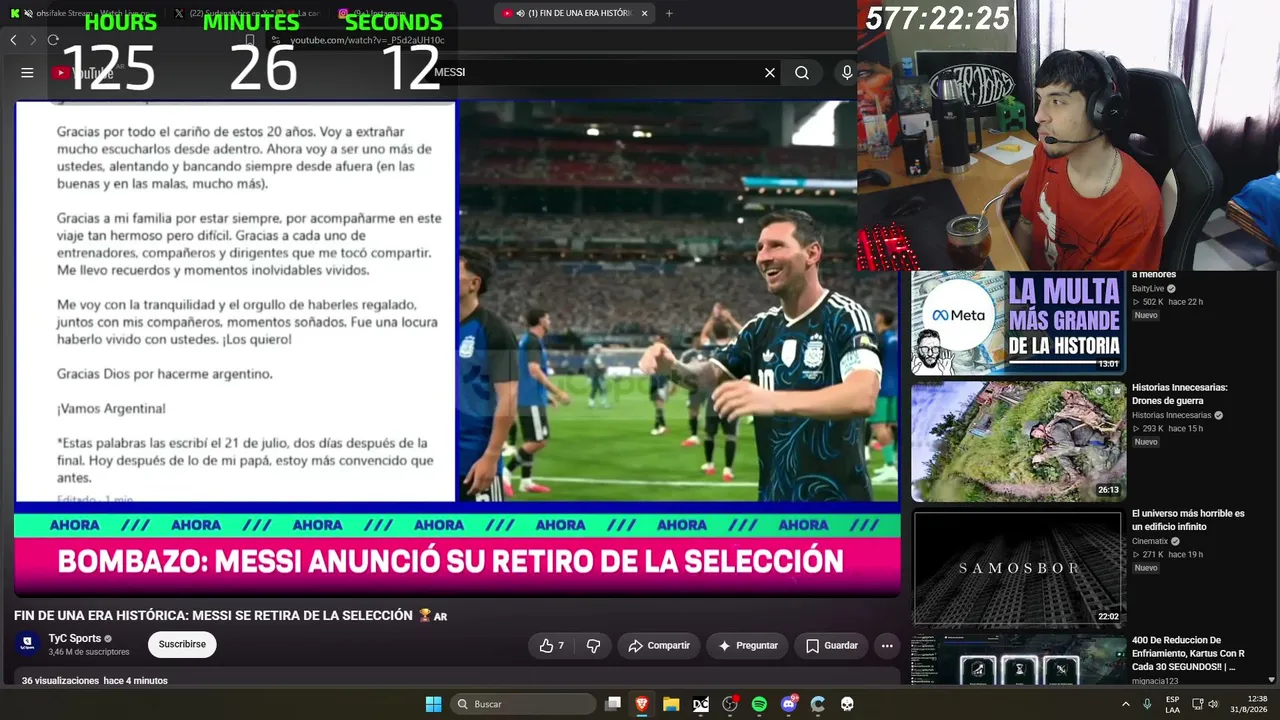The width and height of the screenshot is (1280, 720).
Task: Open the Drones de guerra video thumbnail
Action: pyautogui.click(x=1018, y=441)
